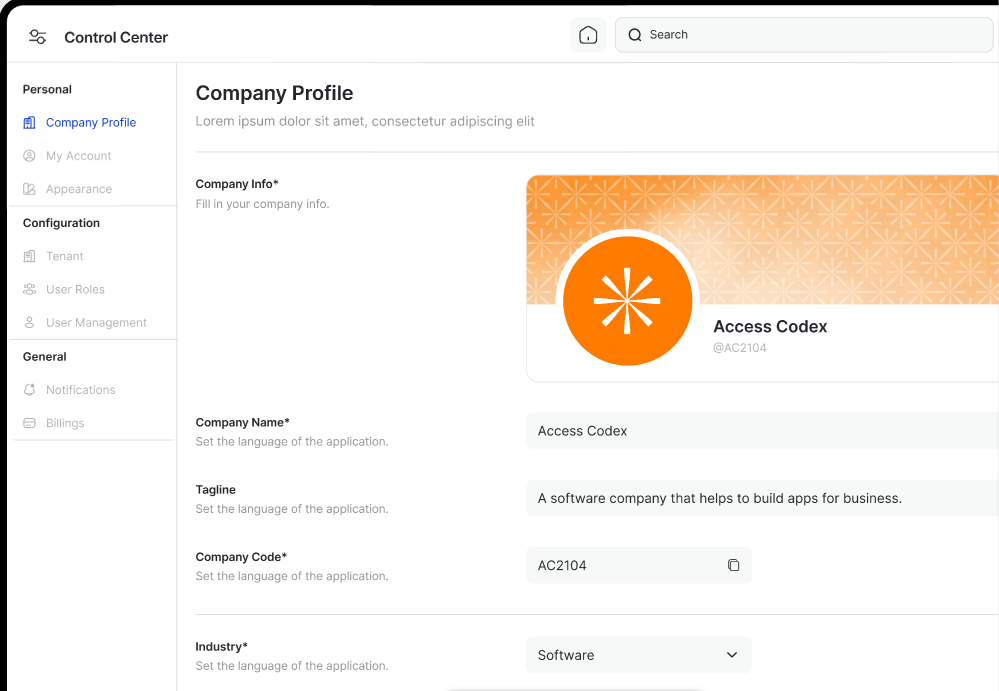Click the Control Center sliders logo icon
Image resolution: width=999 pixels, height=691 pixels.
pos(38,37)
